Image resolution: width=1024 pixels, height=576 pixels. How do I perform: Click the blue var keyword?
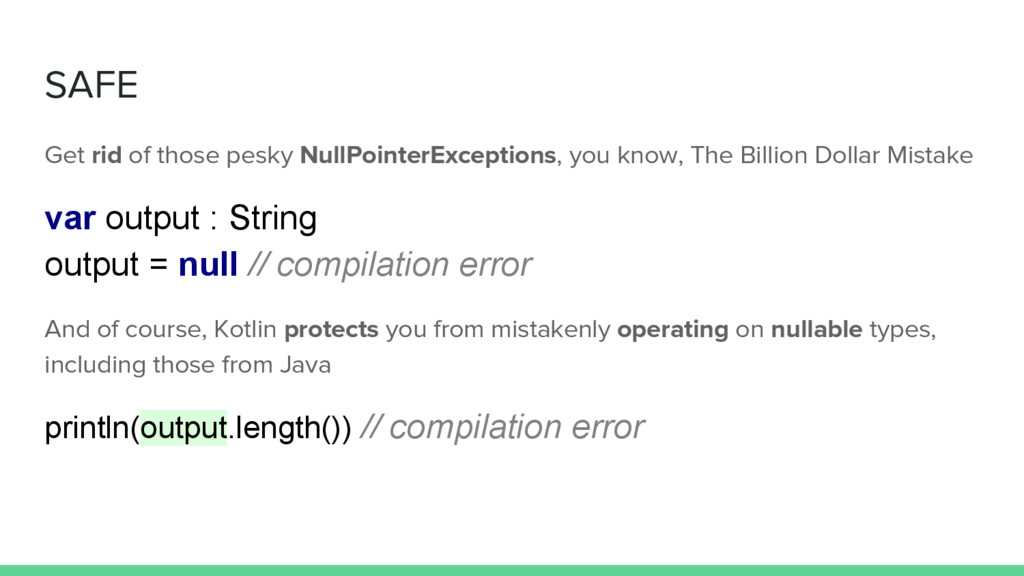70,218
